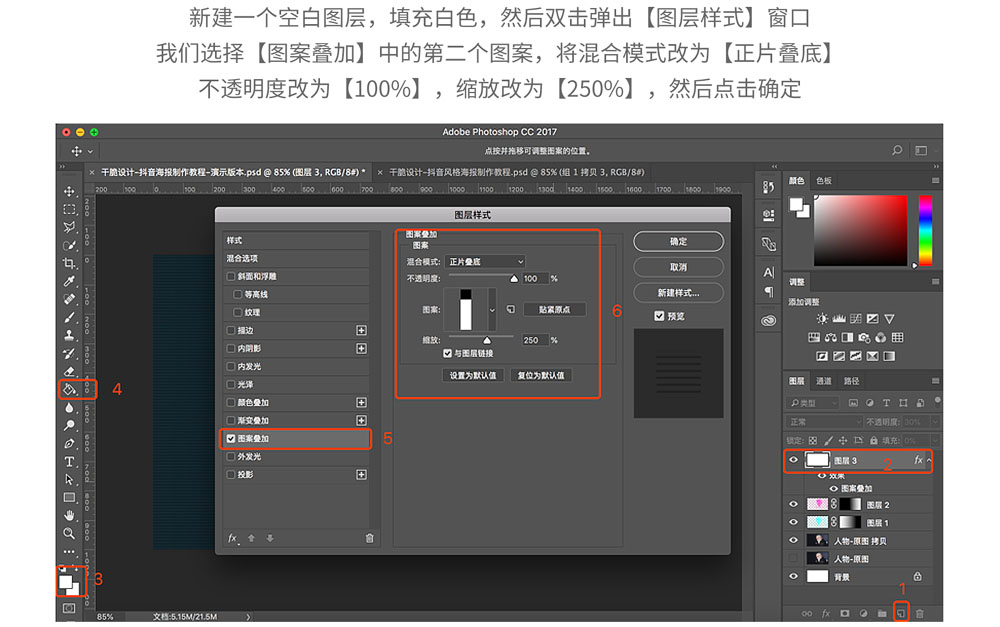Toggle the 与图层链接 checkbox
This screenshot has height=627, width=1000.
[x=448, y=353]
